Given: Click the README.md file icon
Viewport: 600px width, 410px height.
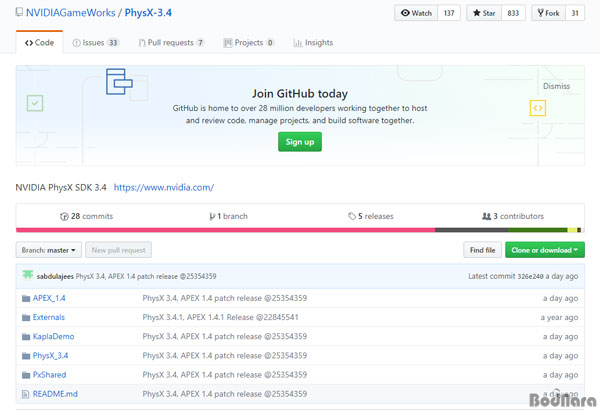Looking at the screenshot, I should [x=25, y=394].
